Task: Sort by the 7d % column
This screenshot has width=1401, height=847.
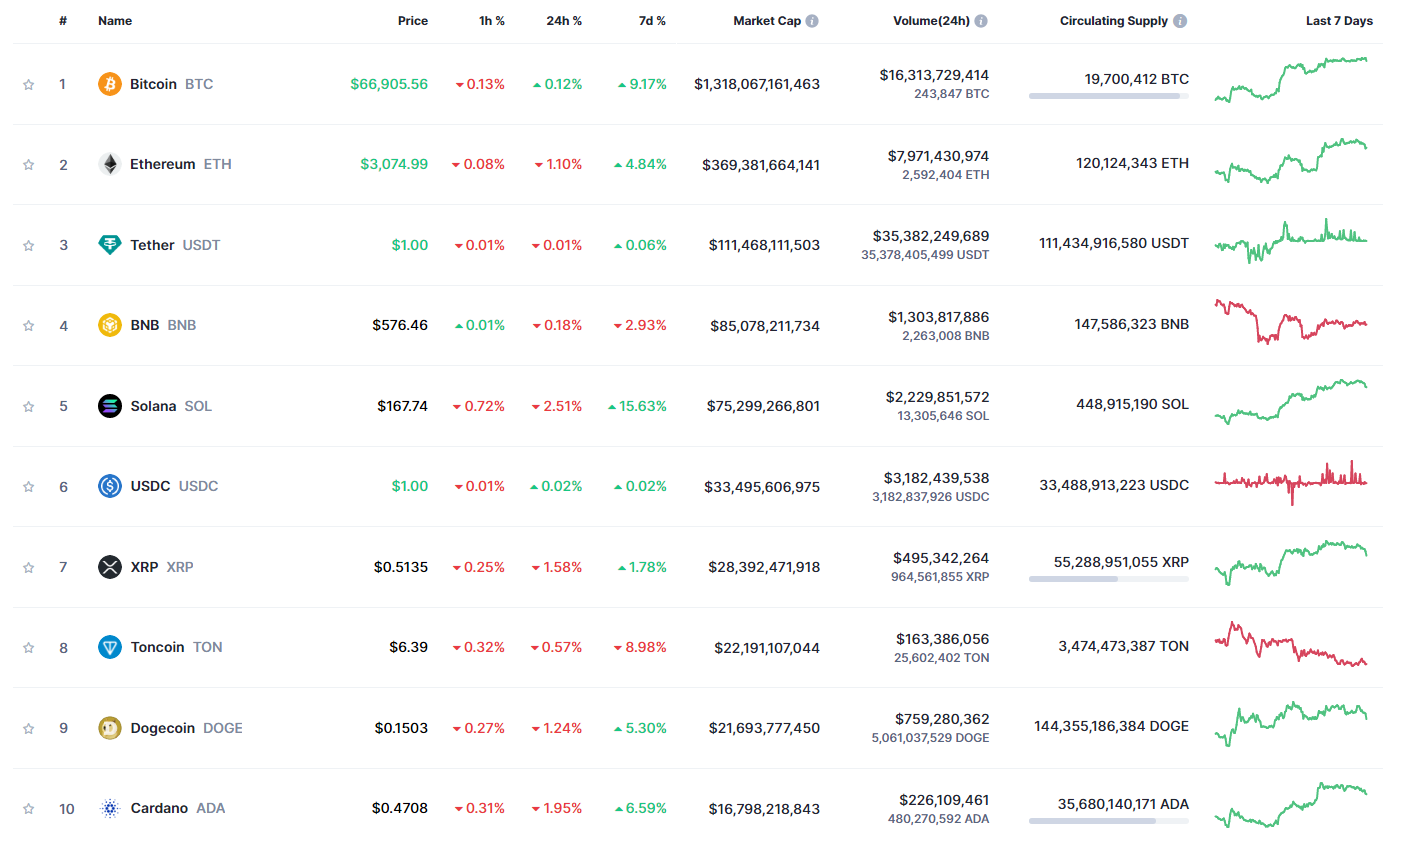Action: pyautogui.click(x=653, y=21)
